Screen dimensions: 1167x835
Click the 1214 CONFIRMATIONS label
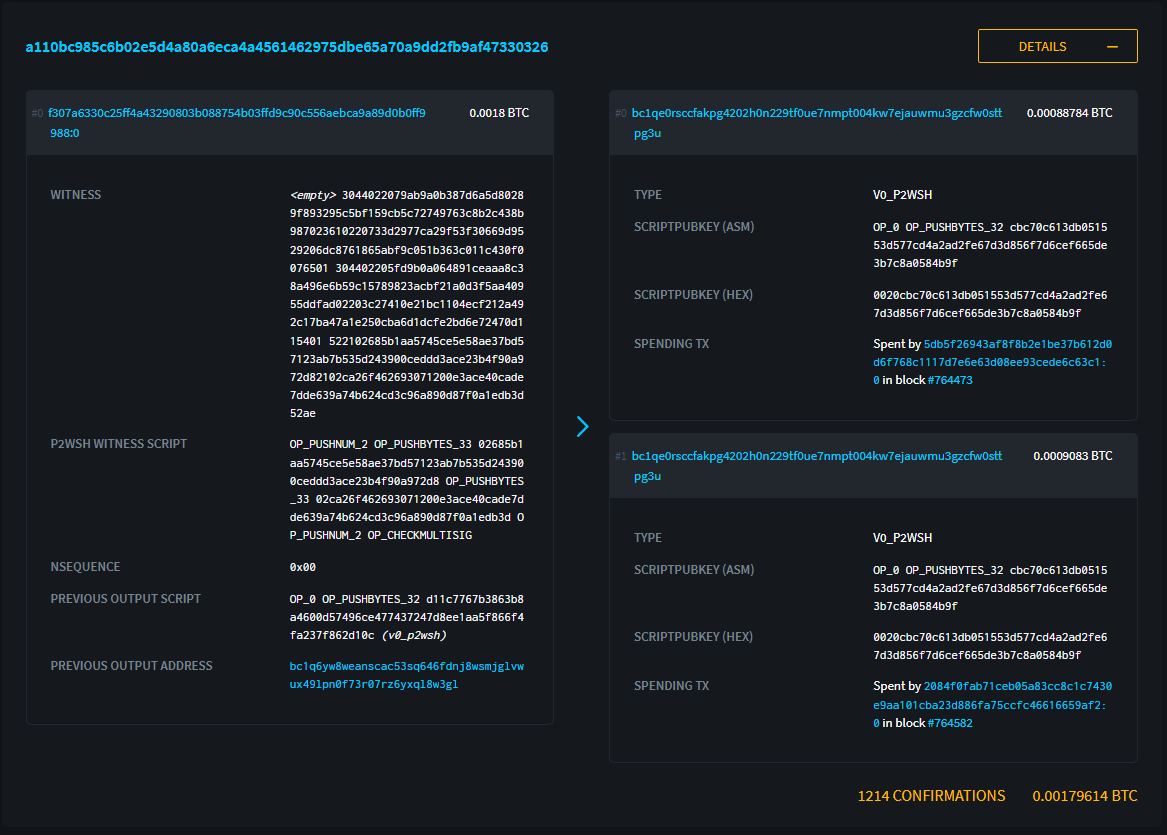931,796
